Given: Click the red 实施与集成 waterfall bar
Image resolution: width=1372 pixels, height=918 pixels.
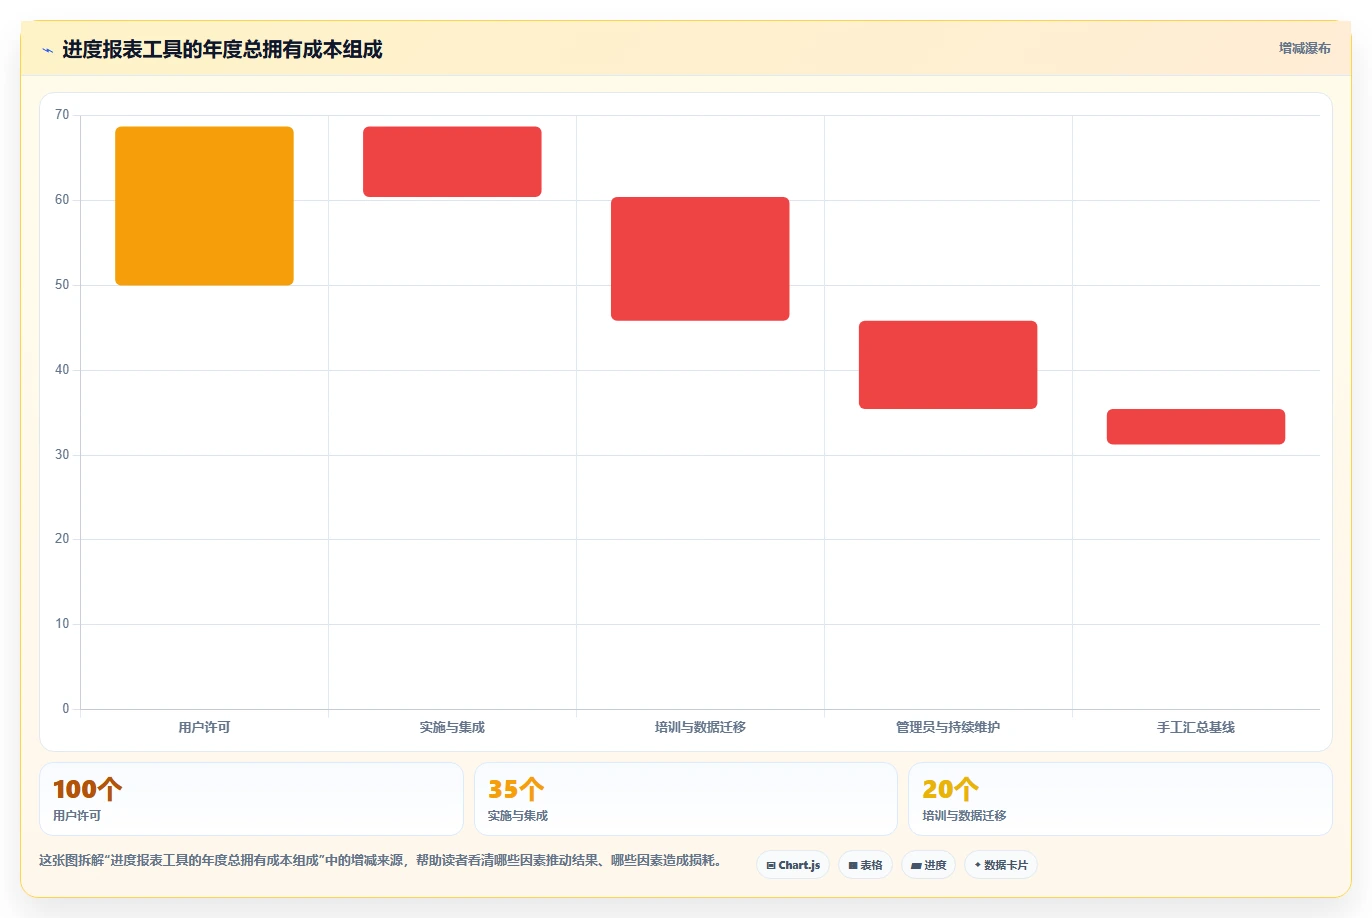Looking at the screenshot, I should click(x=452, y=162).
